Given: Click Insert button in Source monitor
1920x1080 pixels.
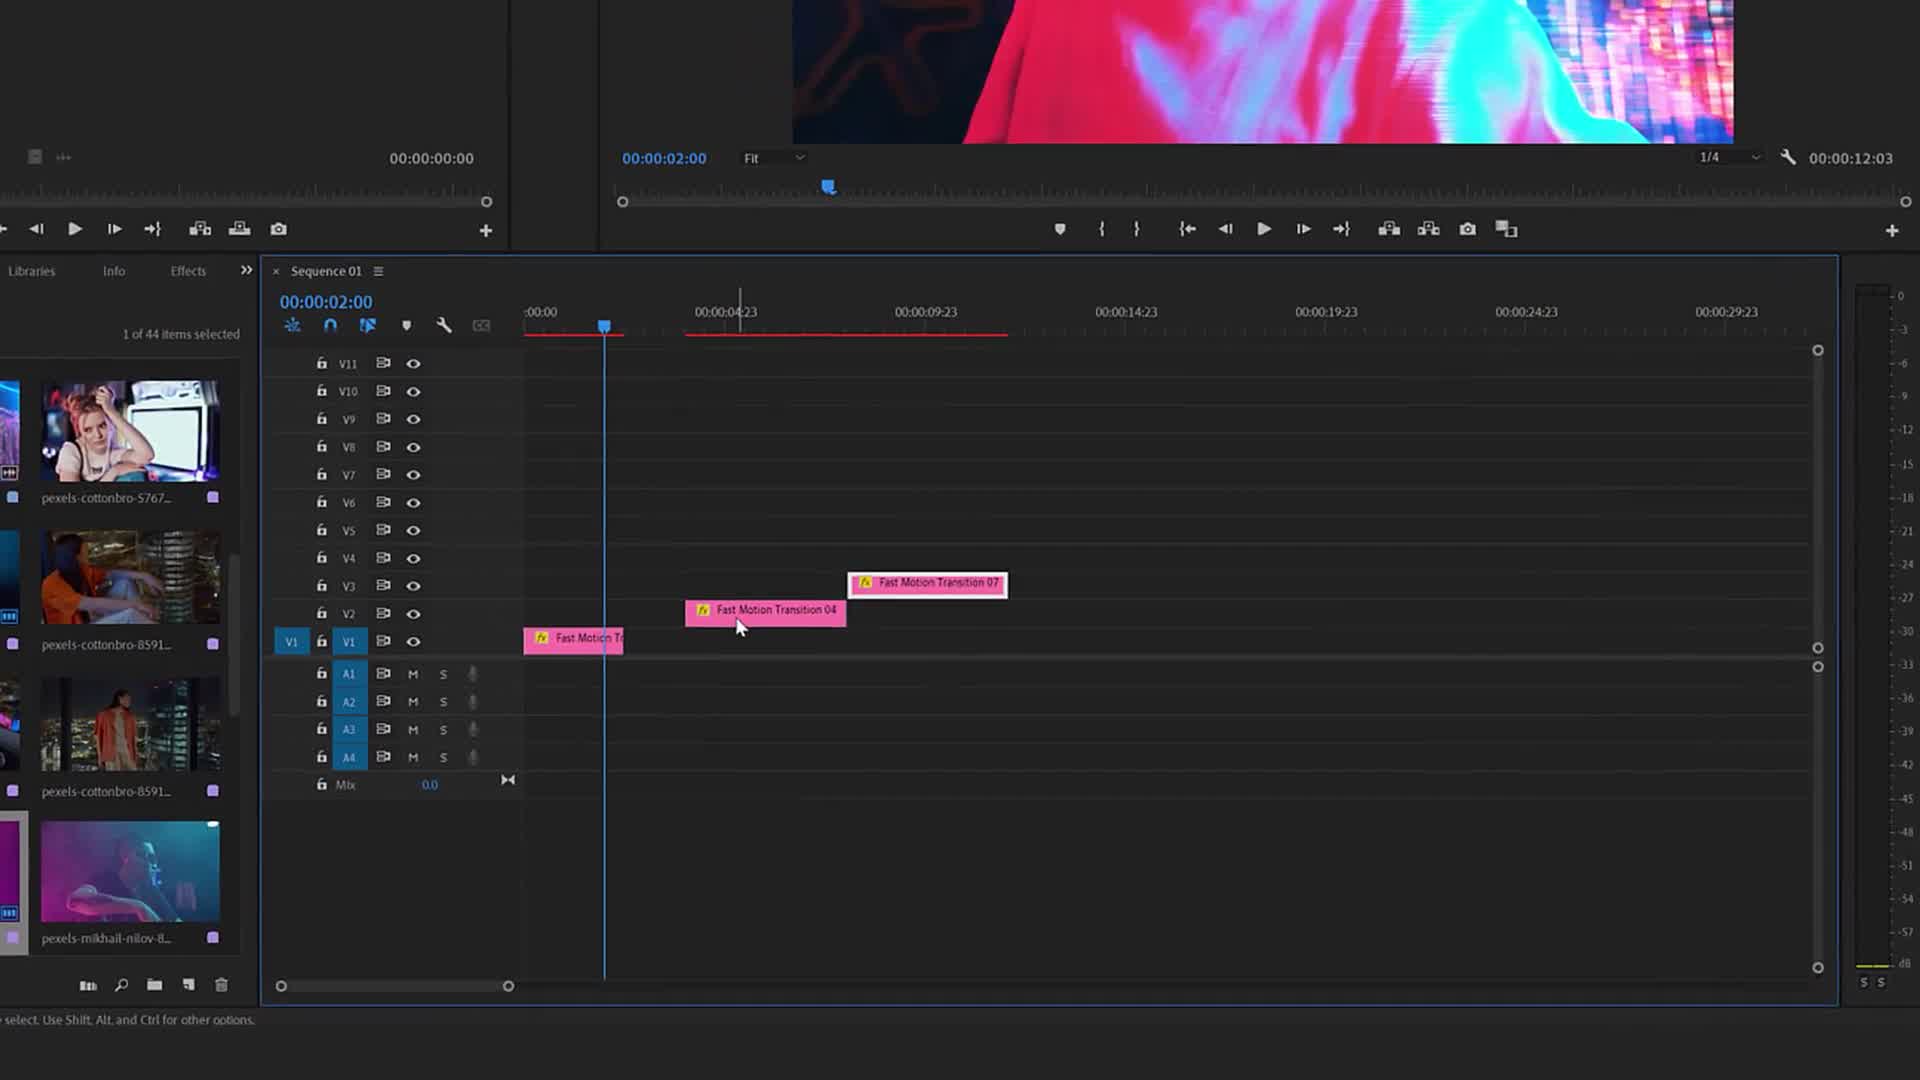Looking at the screenshot, I should point(200,229).
